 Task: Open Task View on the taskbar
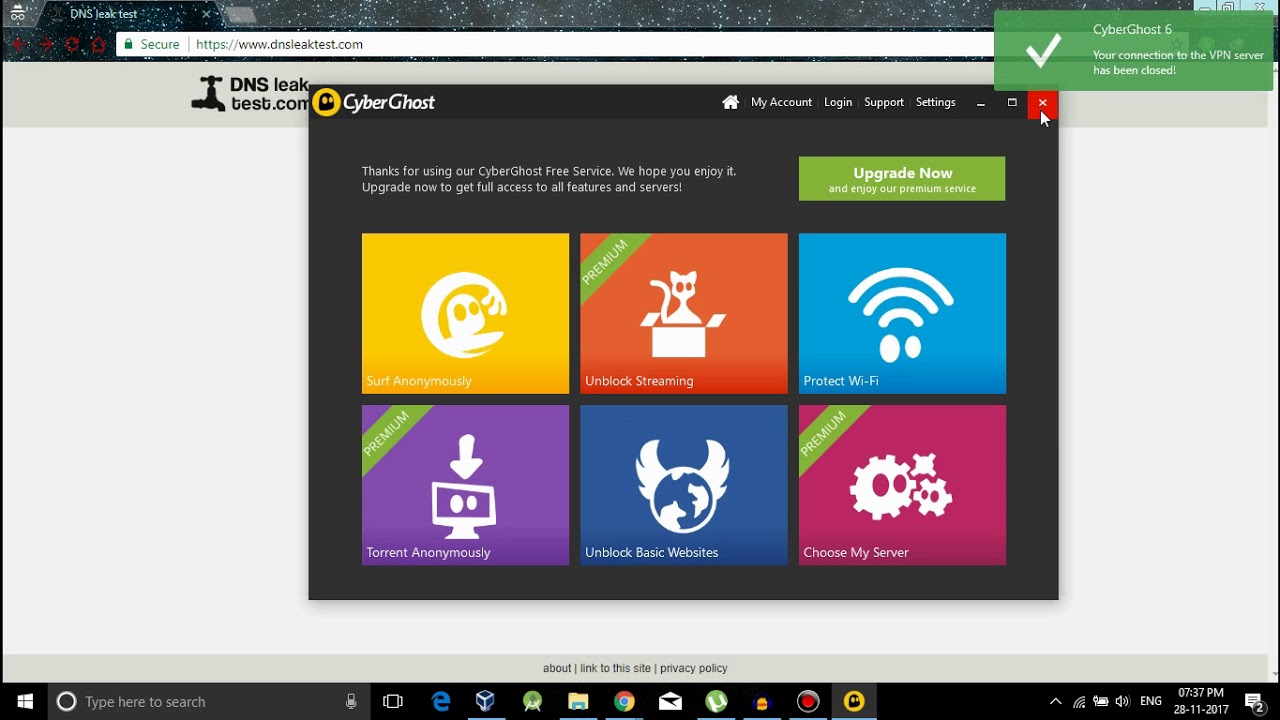(x=393, y=702)
